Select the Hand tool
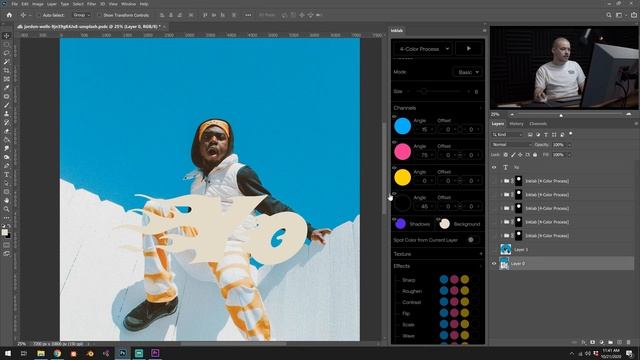Image resolution: width=640 pixels, height=360 pixels. coord(6,200)
